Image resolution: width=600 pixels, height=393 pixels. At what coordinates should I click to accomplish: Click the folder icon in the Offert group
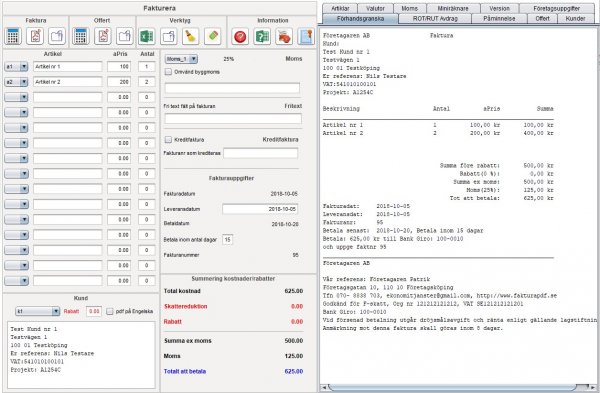pos(125,36)
